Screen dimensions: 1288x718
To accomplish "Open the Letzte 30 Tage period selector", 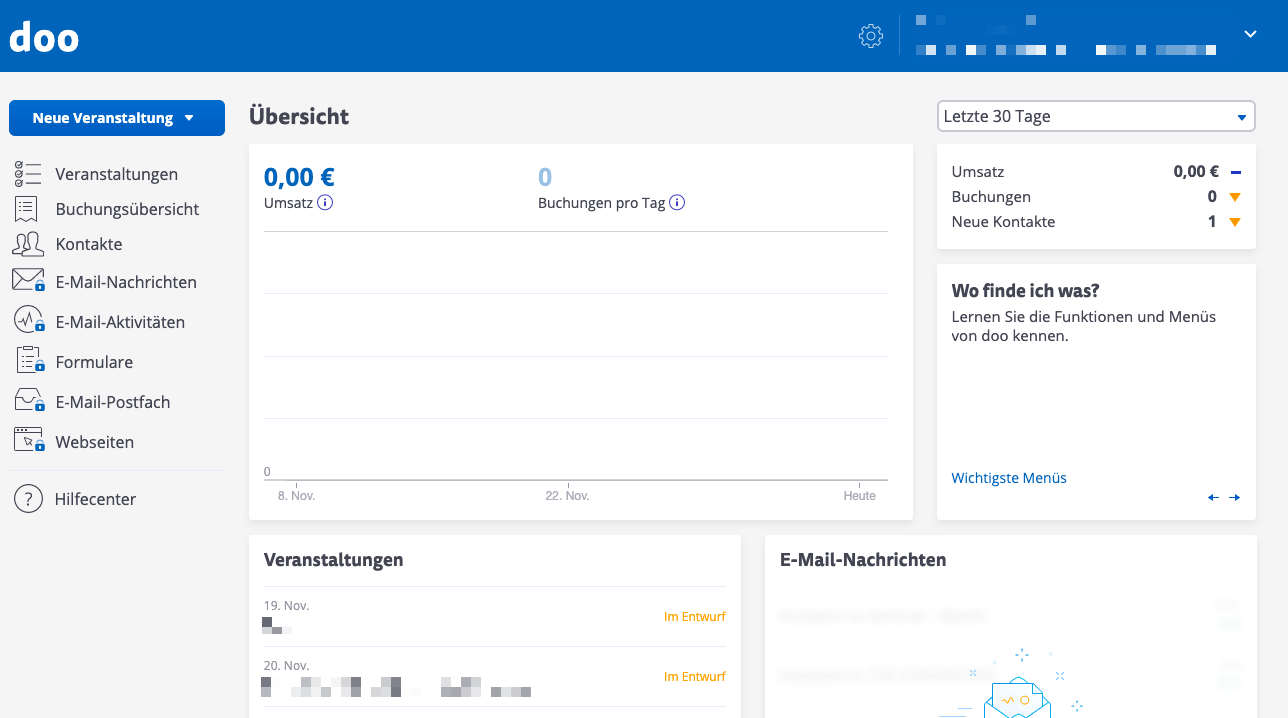I will pyautogui.click(x=1096, y=116).
